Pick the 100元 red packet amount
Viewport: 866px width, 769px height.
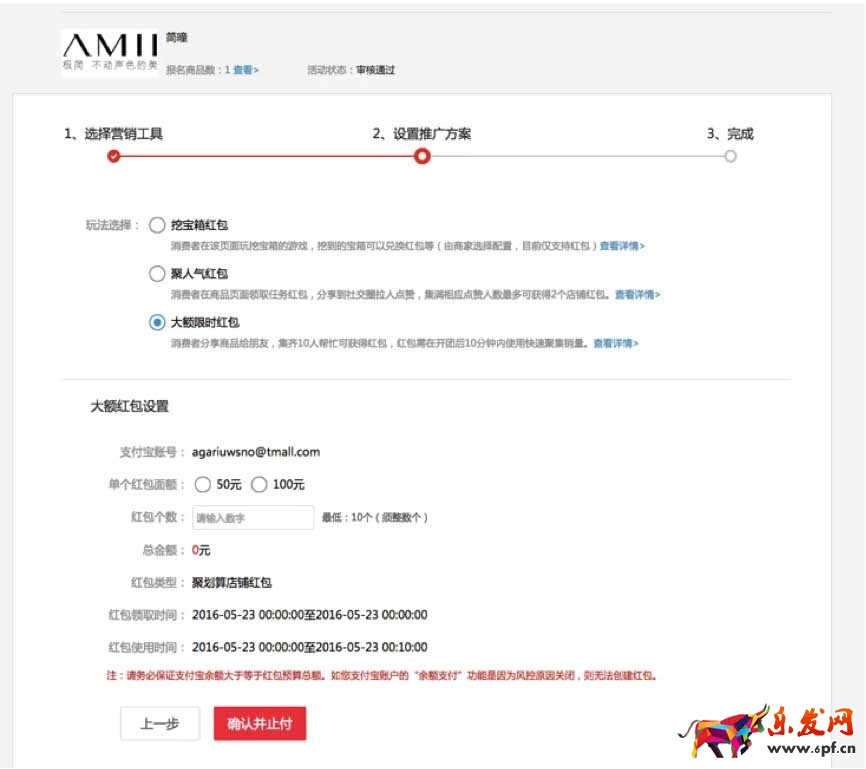[x=260, y=484]
